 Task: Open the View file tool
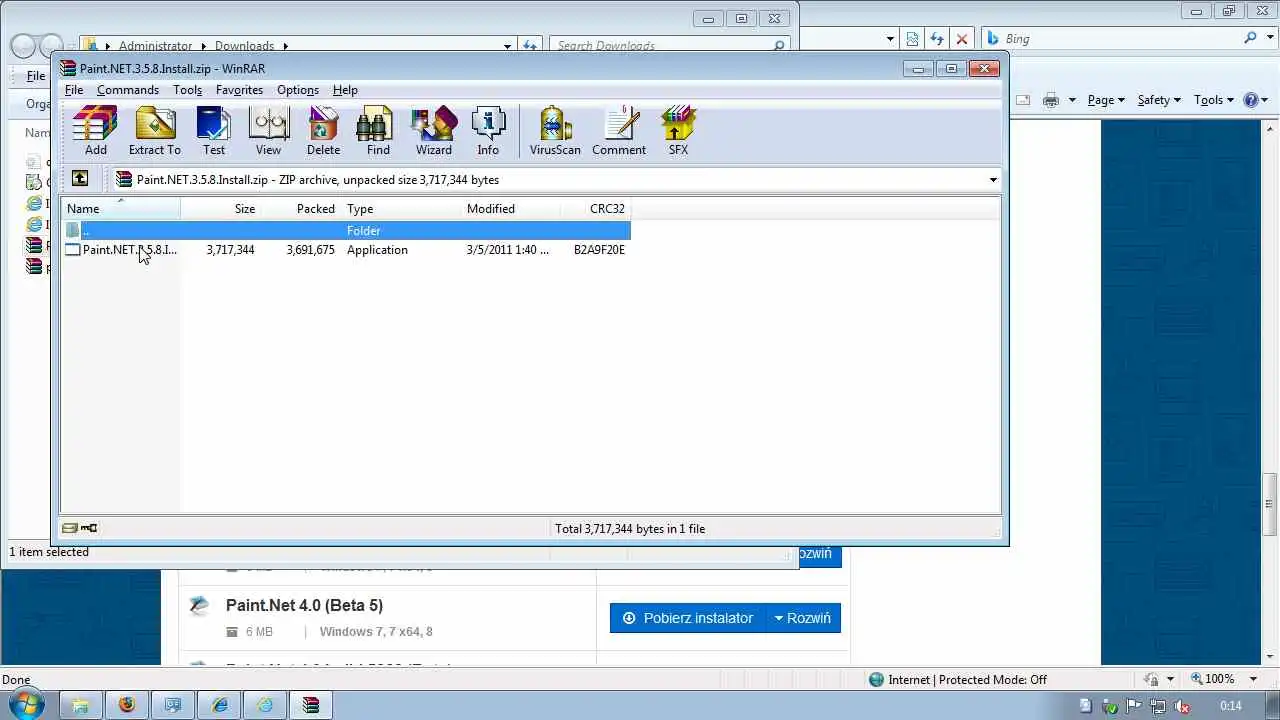(268, 131)
